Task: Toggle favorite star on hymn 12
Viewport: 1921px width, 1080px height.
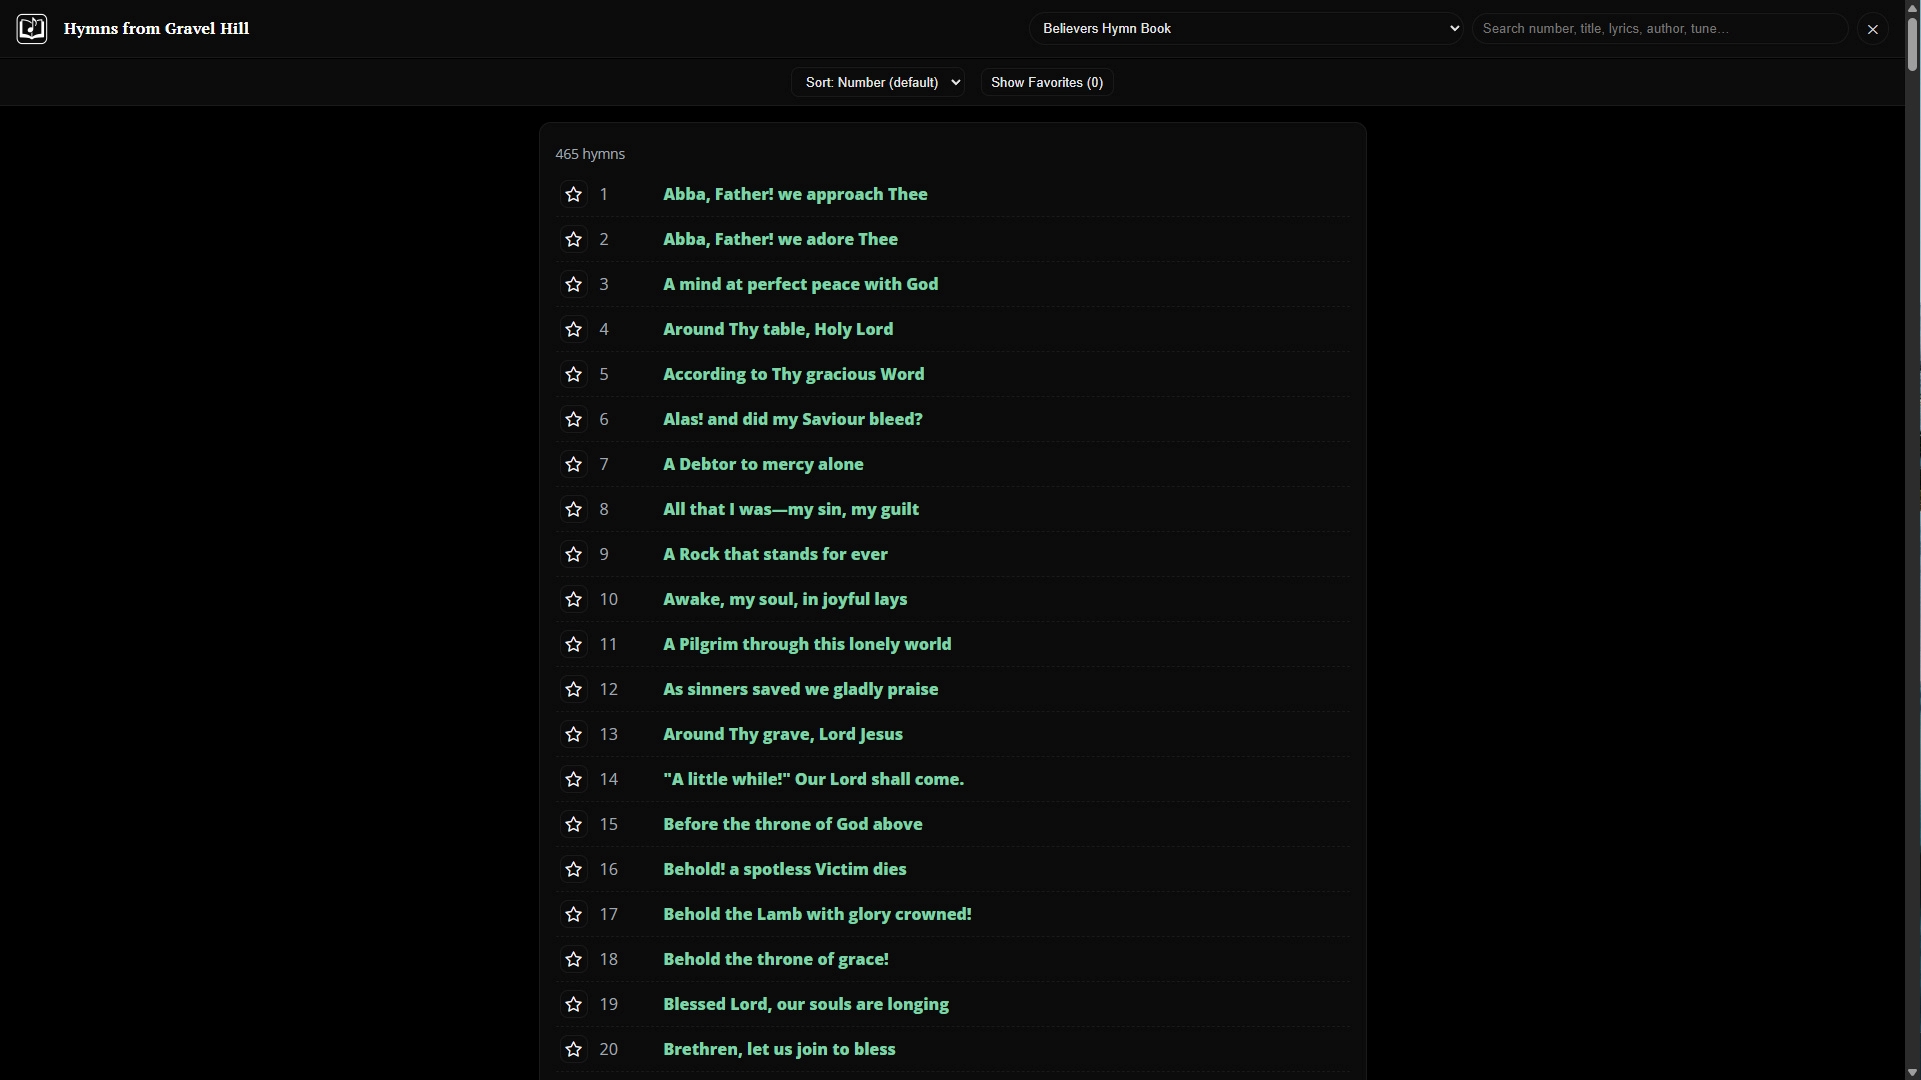Action: click(573, 689)
